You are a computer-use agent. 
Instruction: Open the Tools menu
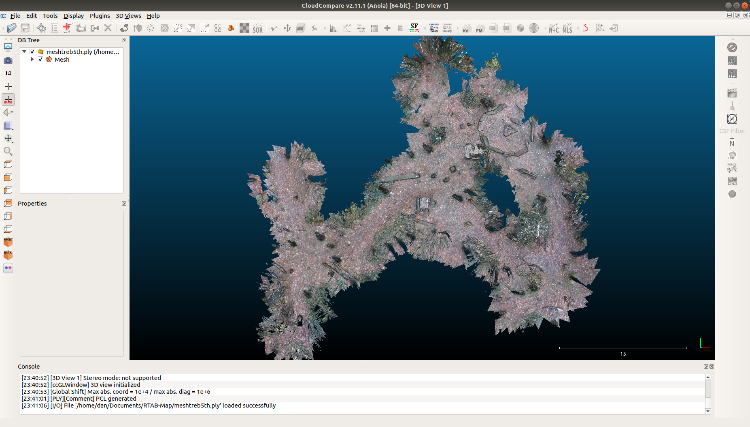click(x=50, y=16)
